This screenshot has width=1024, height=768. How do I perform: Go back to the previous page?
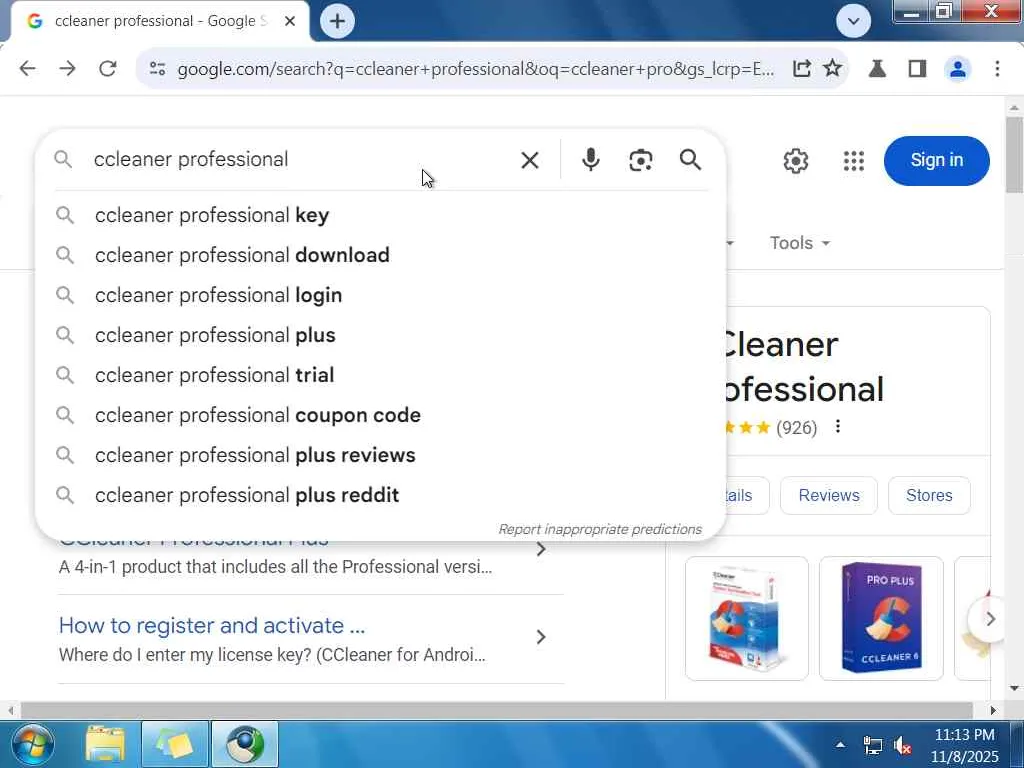pos(27,69)
